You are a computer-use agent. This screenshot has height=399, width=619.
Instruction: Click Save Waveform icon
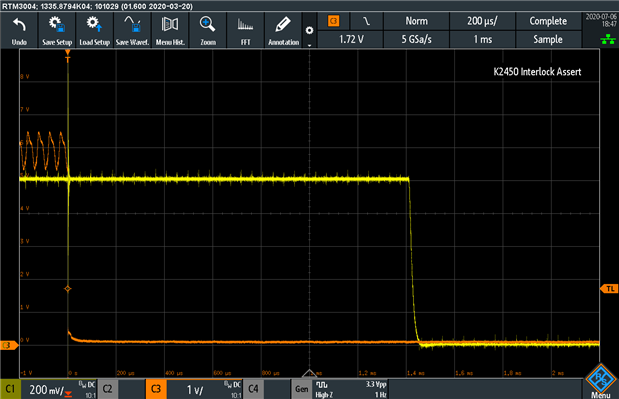coord(132,30)
